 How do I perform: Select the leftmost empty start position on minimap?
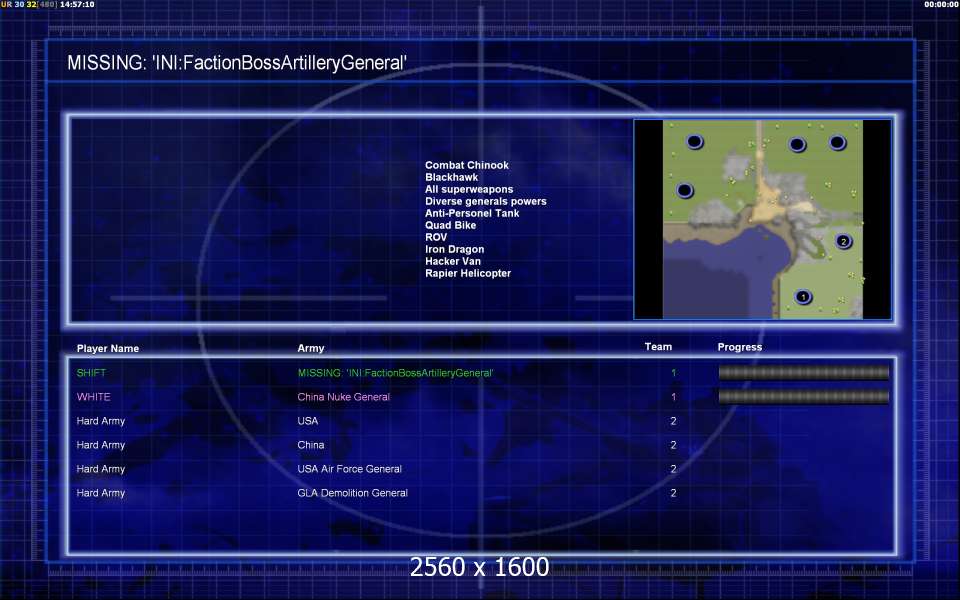(x=684, y=190)
